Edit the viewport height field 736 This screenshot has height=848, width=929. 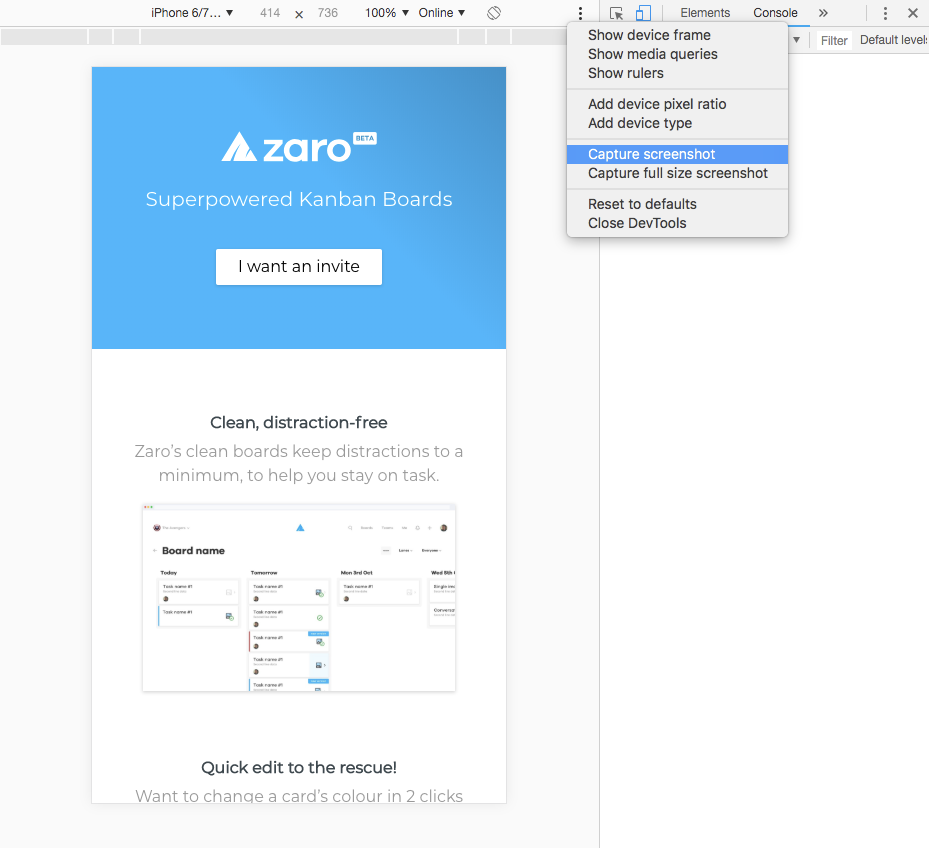[327, 12]
